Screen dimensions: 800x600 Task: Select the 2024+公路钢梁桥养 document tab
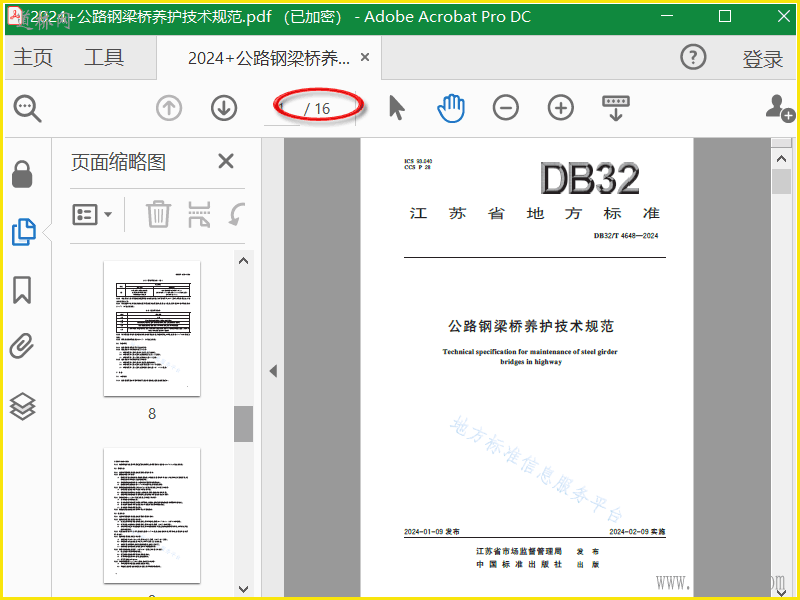269,58
